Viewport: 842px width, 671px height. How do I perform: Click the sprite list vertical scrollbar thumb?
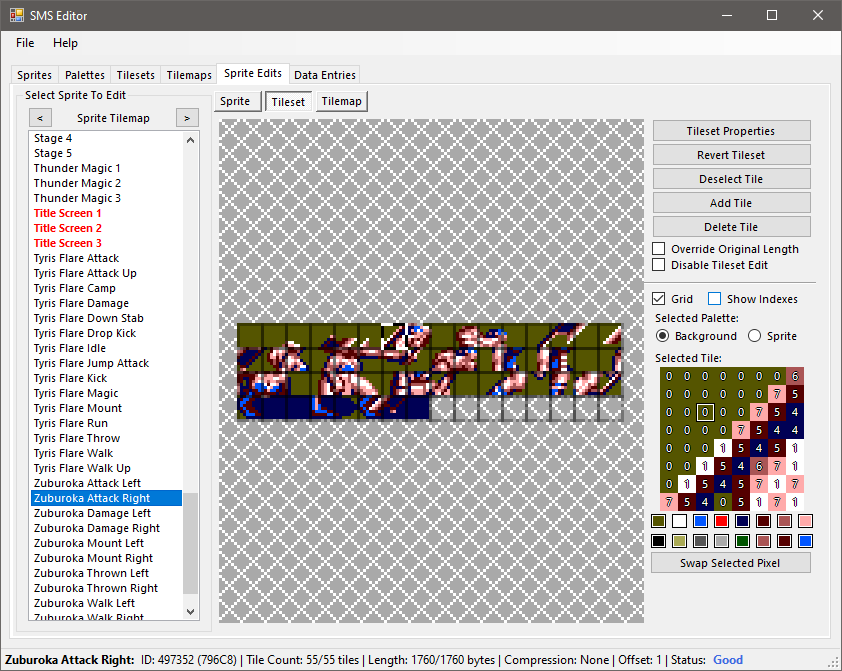(190, 543)
